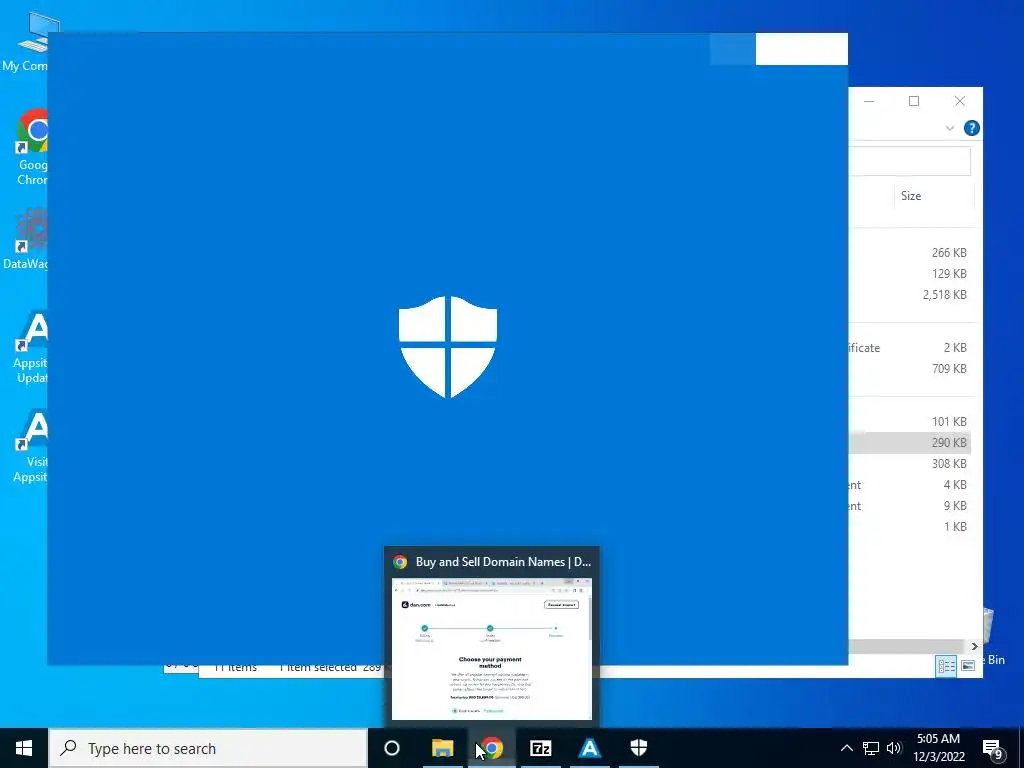
Task: Click the File Explorer search box
Action: tap(909, 161)
